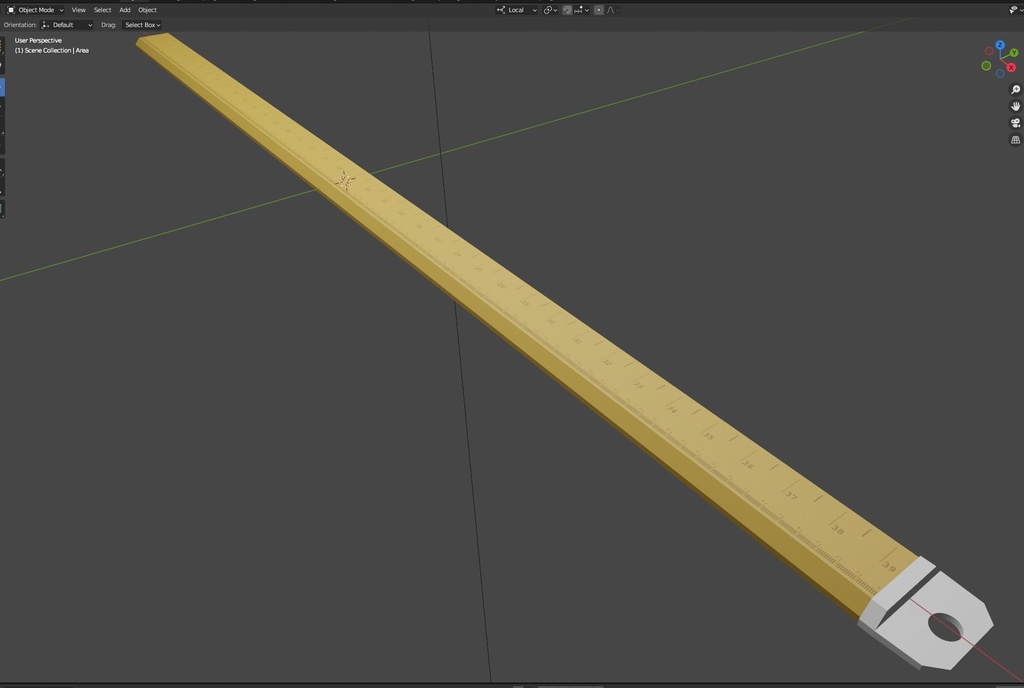Select the hand pan-view icon
This screenshot has width=1024, height=688.
click(1015, 106)
